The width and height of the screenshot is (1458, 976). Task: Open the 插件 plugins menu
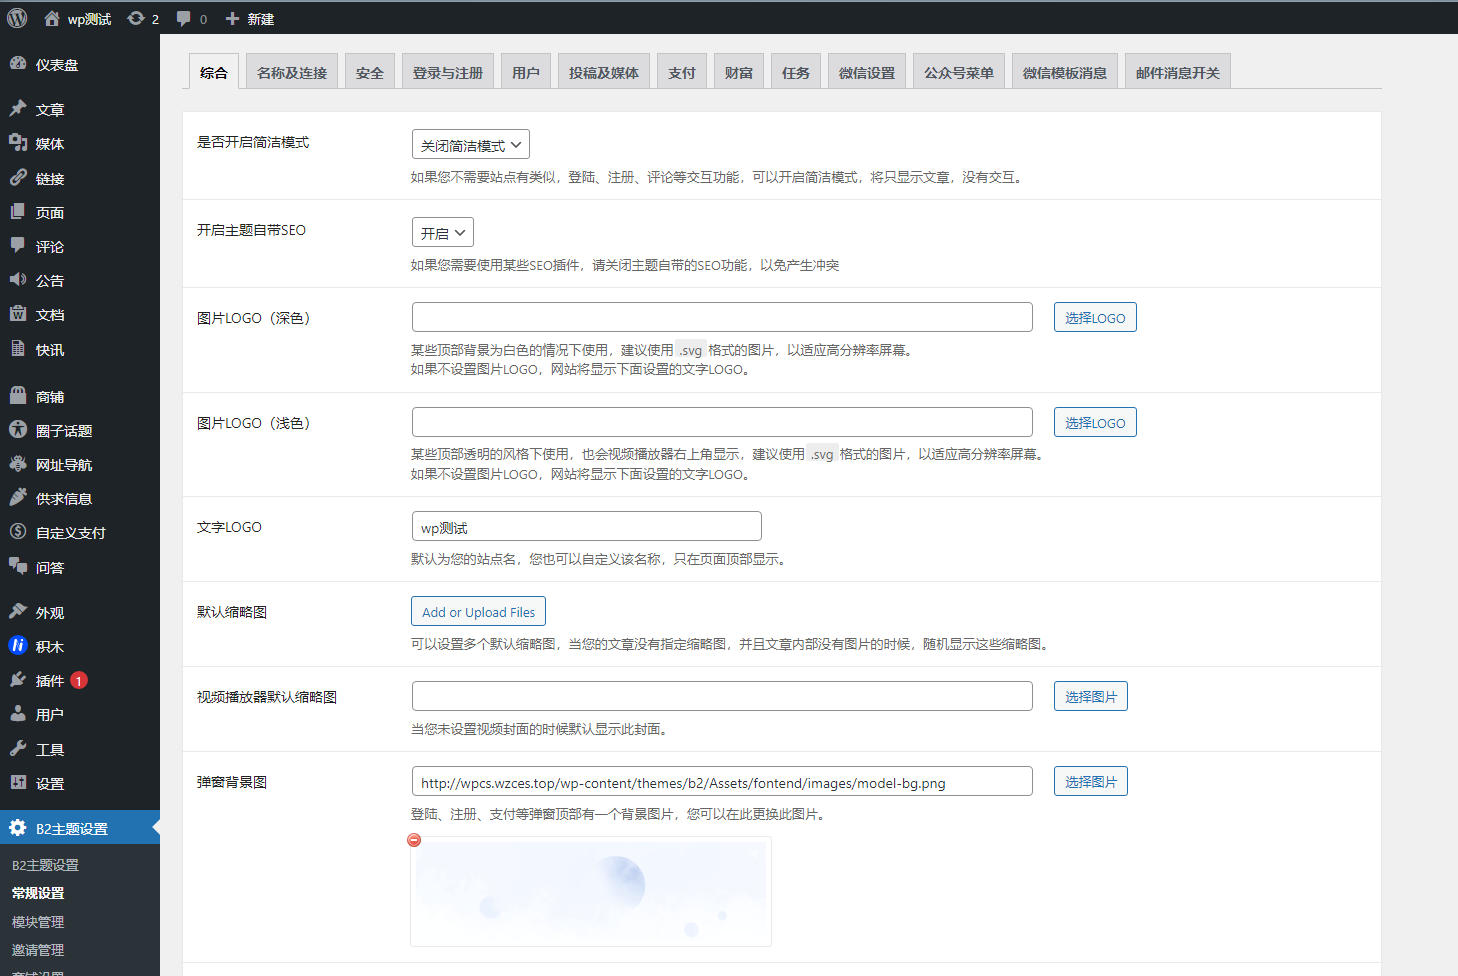click(x=49, y=681)
